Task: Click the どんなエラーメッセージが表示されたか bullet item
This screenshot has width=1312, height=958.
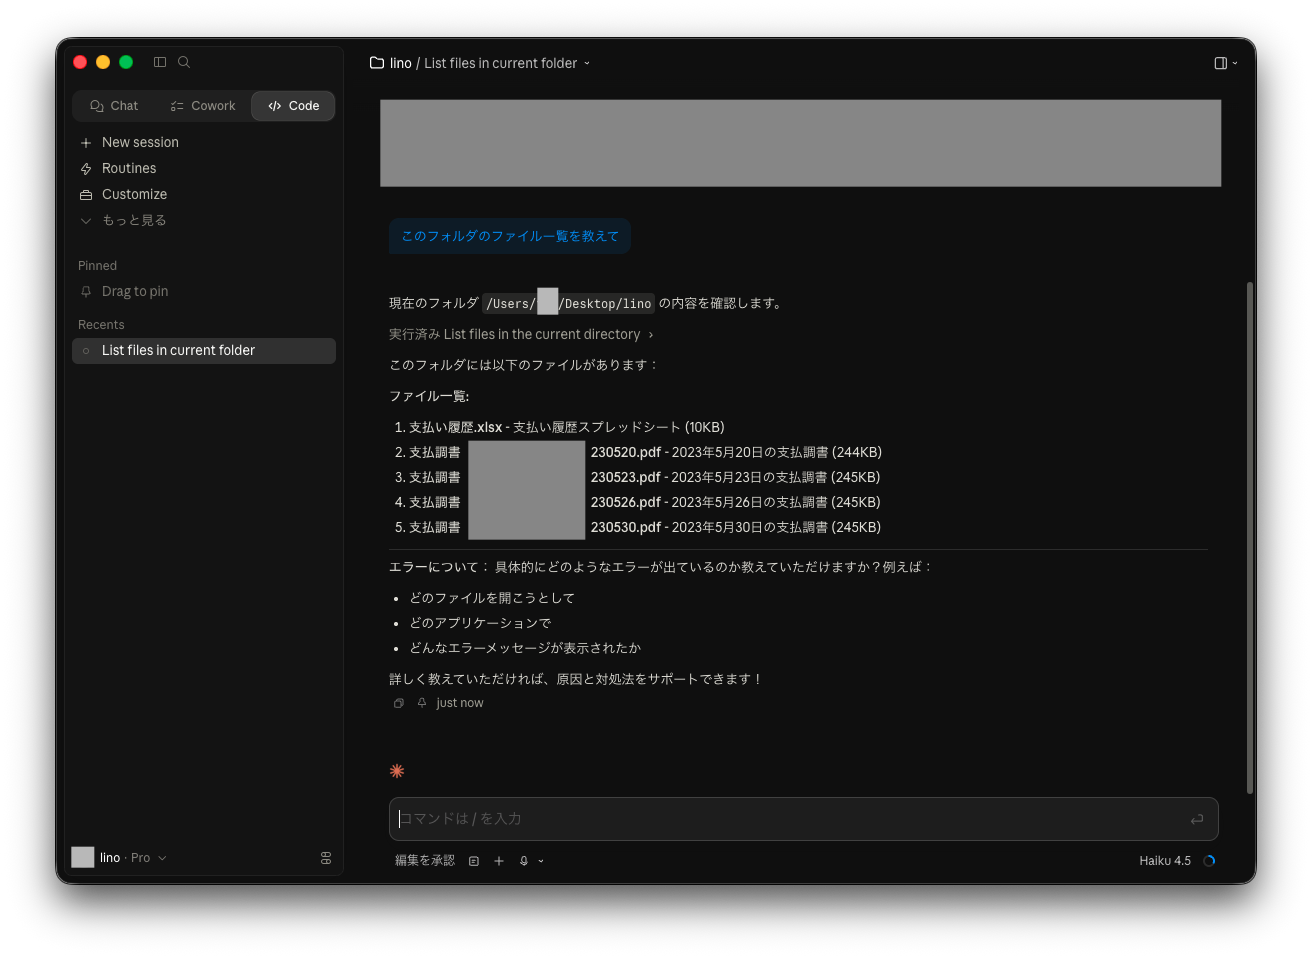Action: click(525, 648)
